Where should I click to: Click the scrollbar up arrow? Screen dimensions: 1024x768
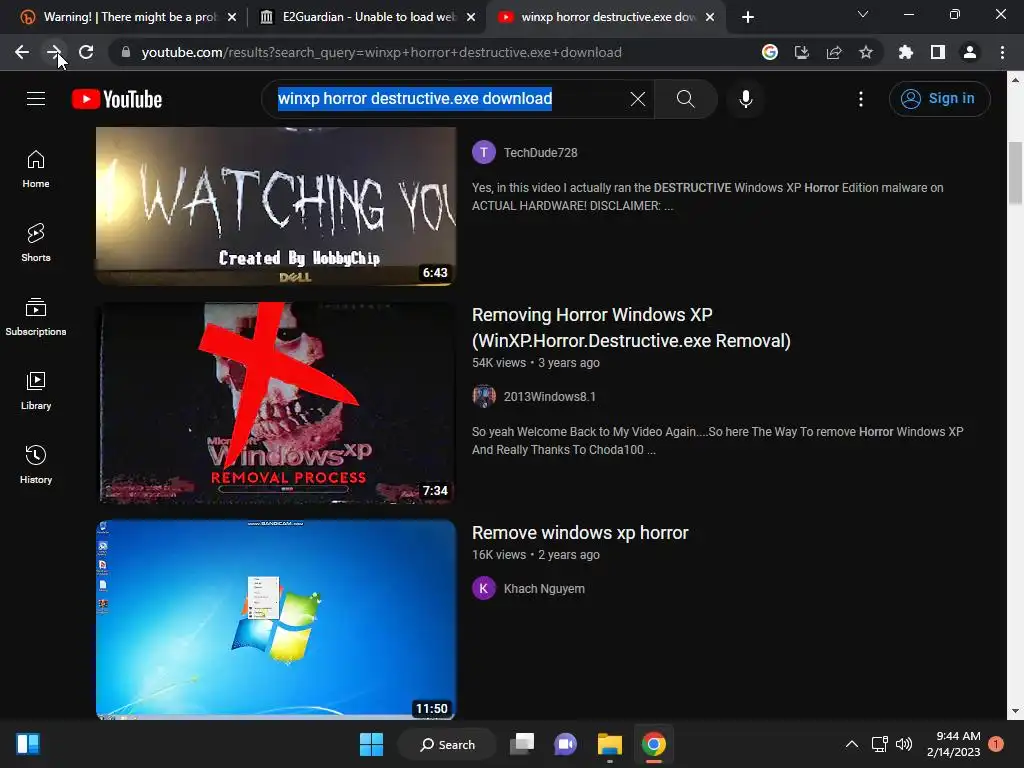click(x=1015, y=80)
